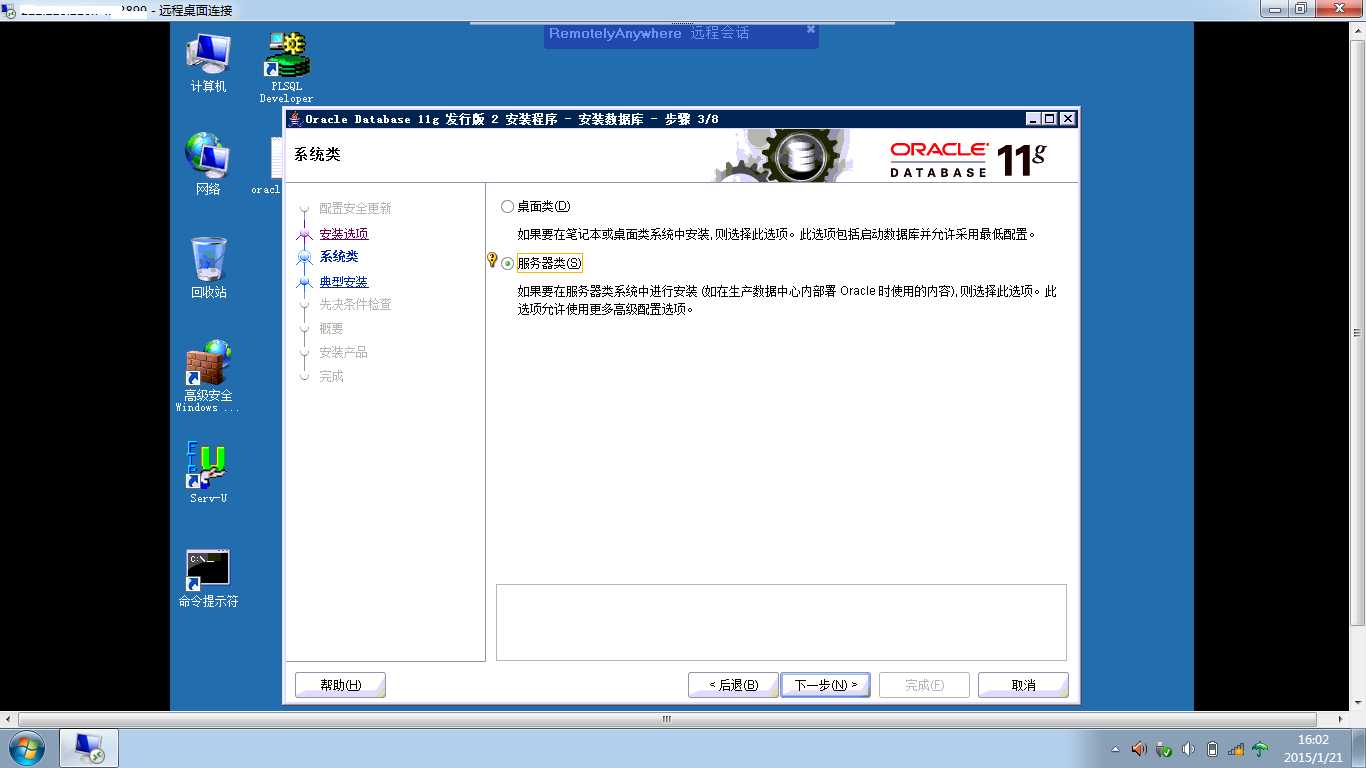Viewport: 1366px width, 768px height.
Task: Click the network signal tray icon
Action: point(1237,749)
